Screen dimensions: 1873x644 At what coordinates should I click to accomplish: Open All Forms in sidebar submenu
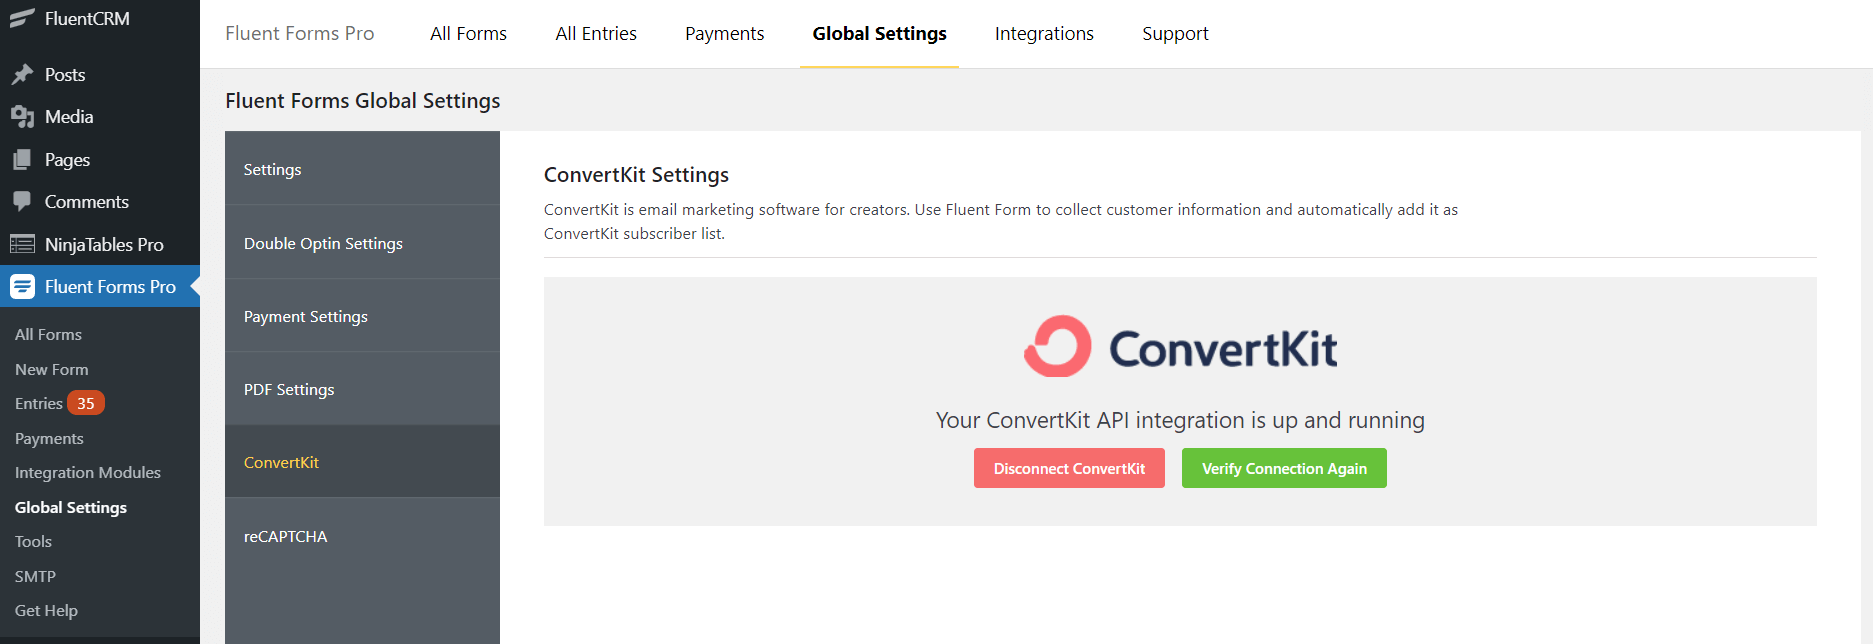(x=48, y=334)
